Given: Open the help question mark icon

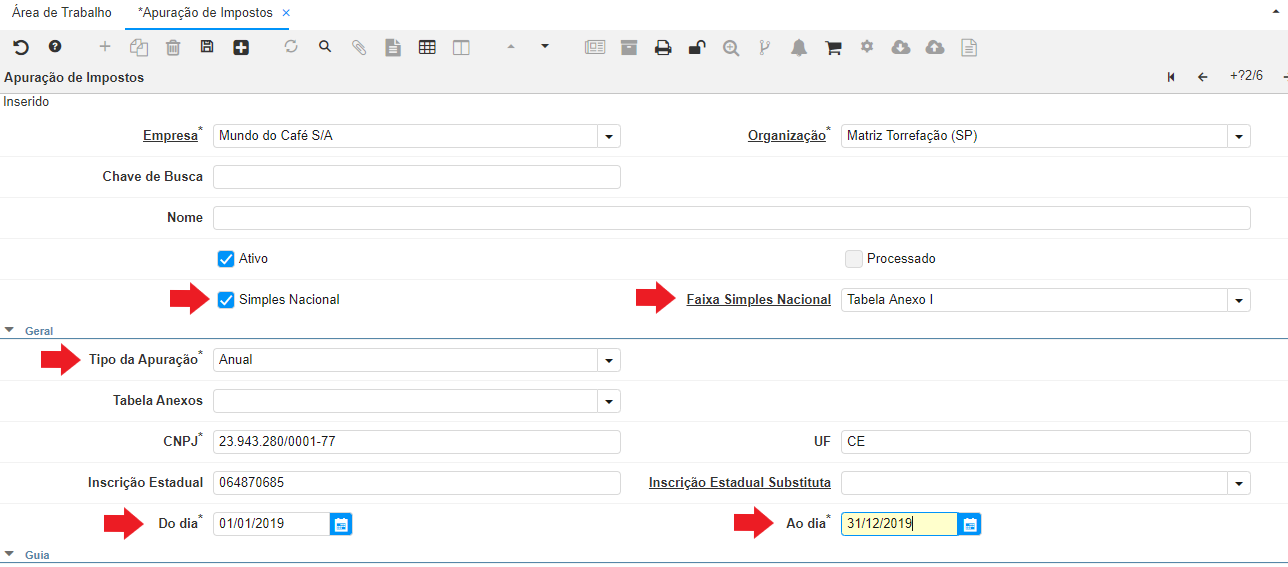Looking at the screenshot, I should [55, 47].
